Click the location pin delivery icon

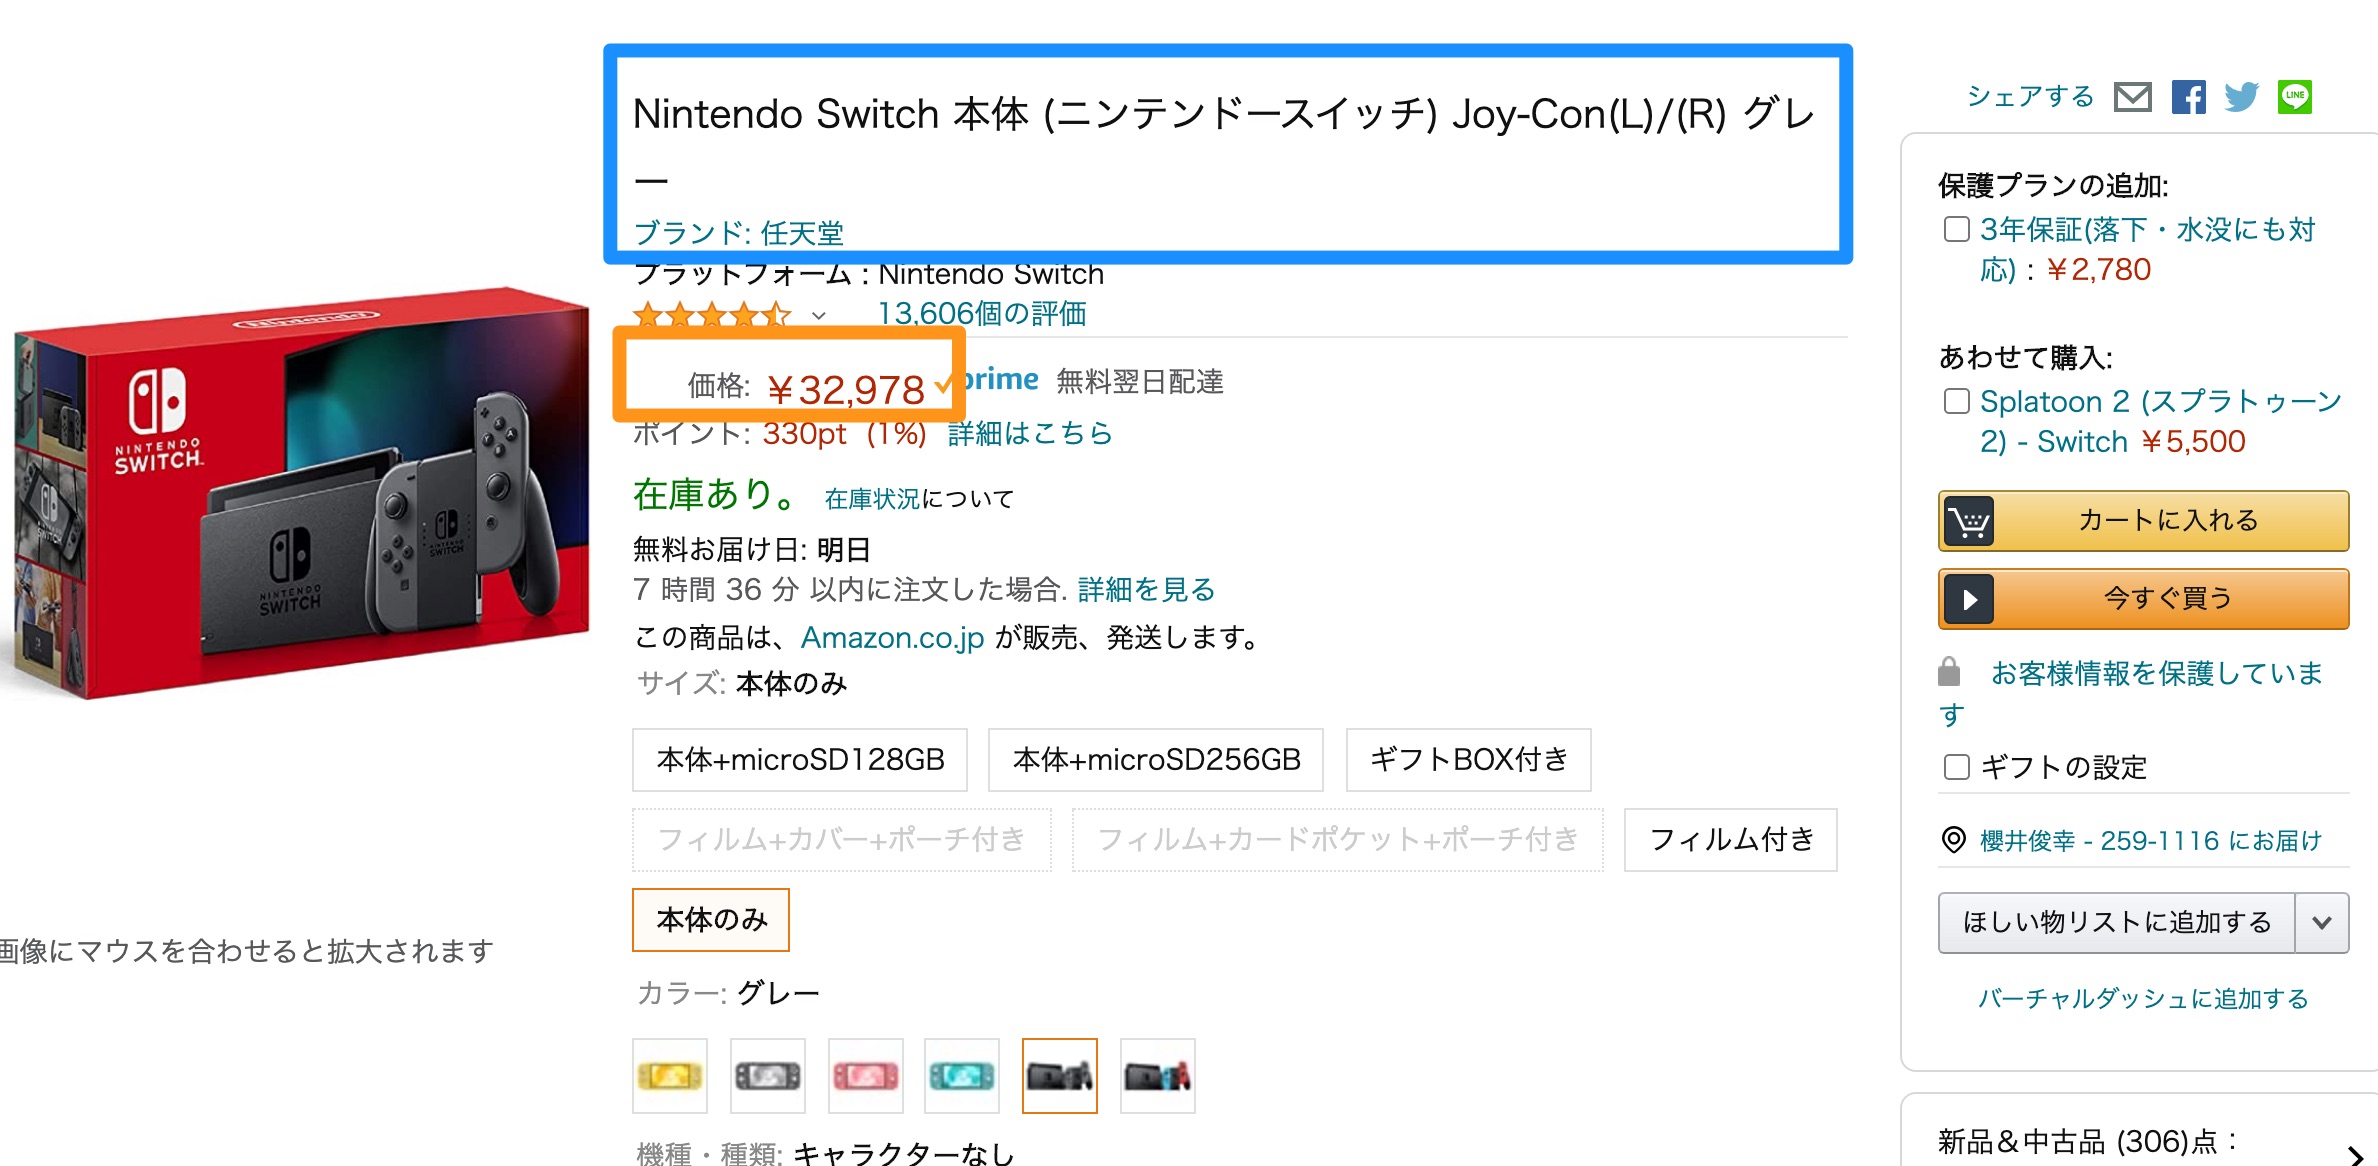1953,840
